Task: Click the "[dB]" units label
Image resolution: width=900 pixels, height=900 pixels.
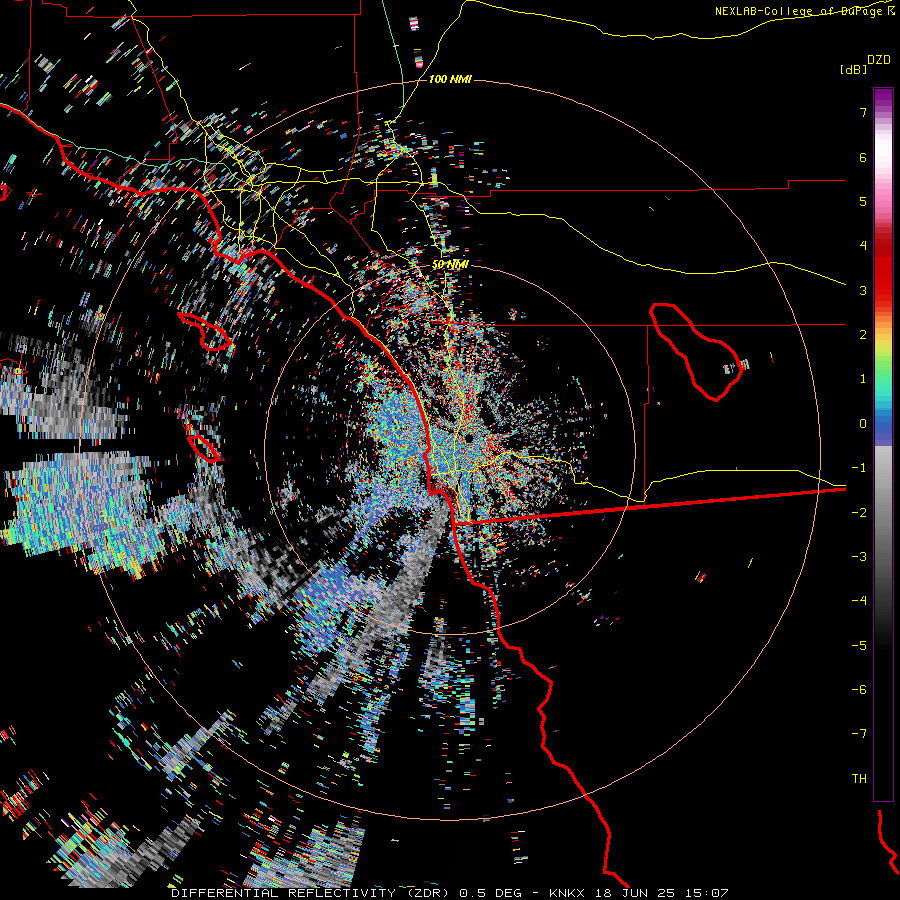Action: click(853, 70)
